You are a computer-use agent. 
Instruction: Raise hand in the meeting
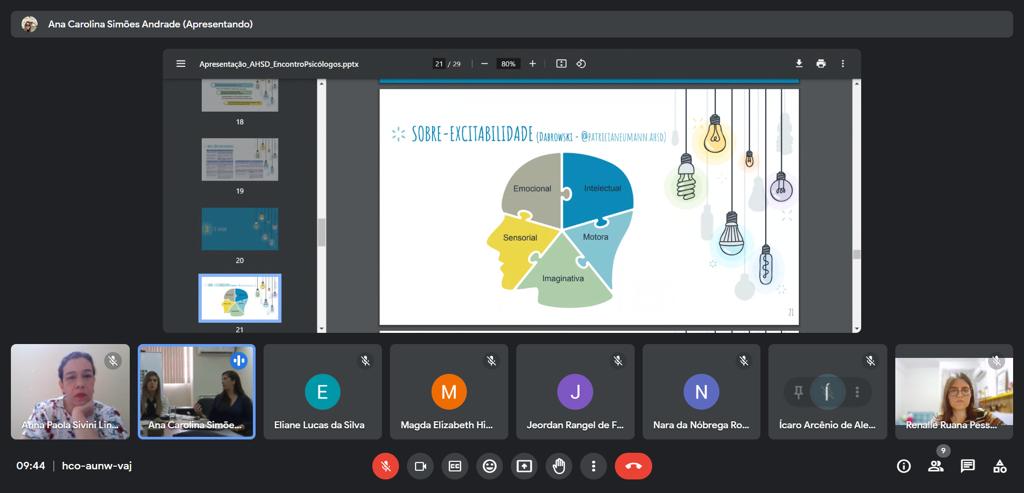tap(559, 466)
